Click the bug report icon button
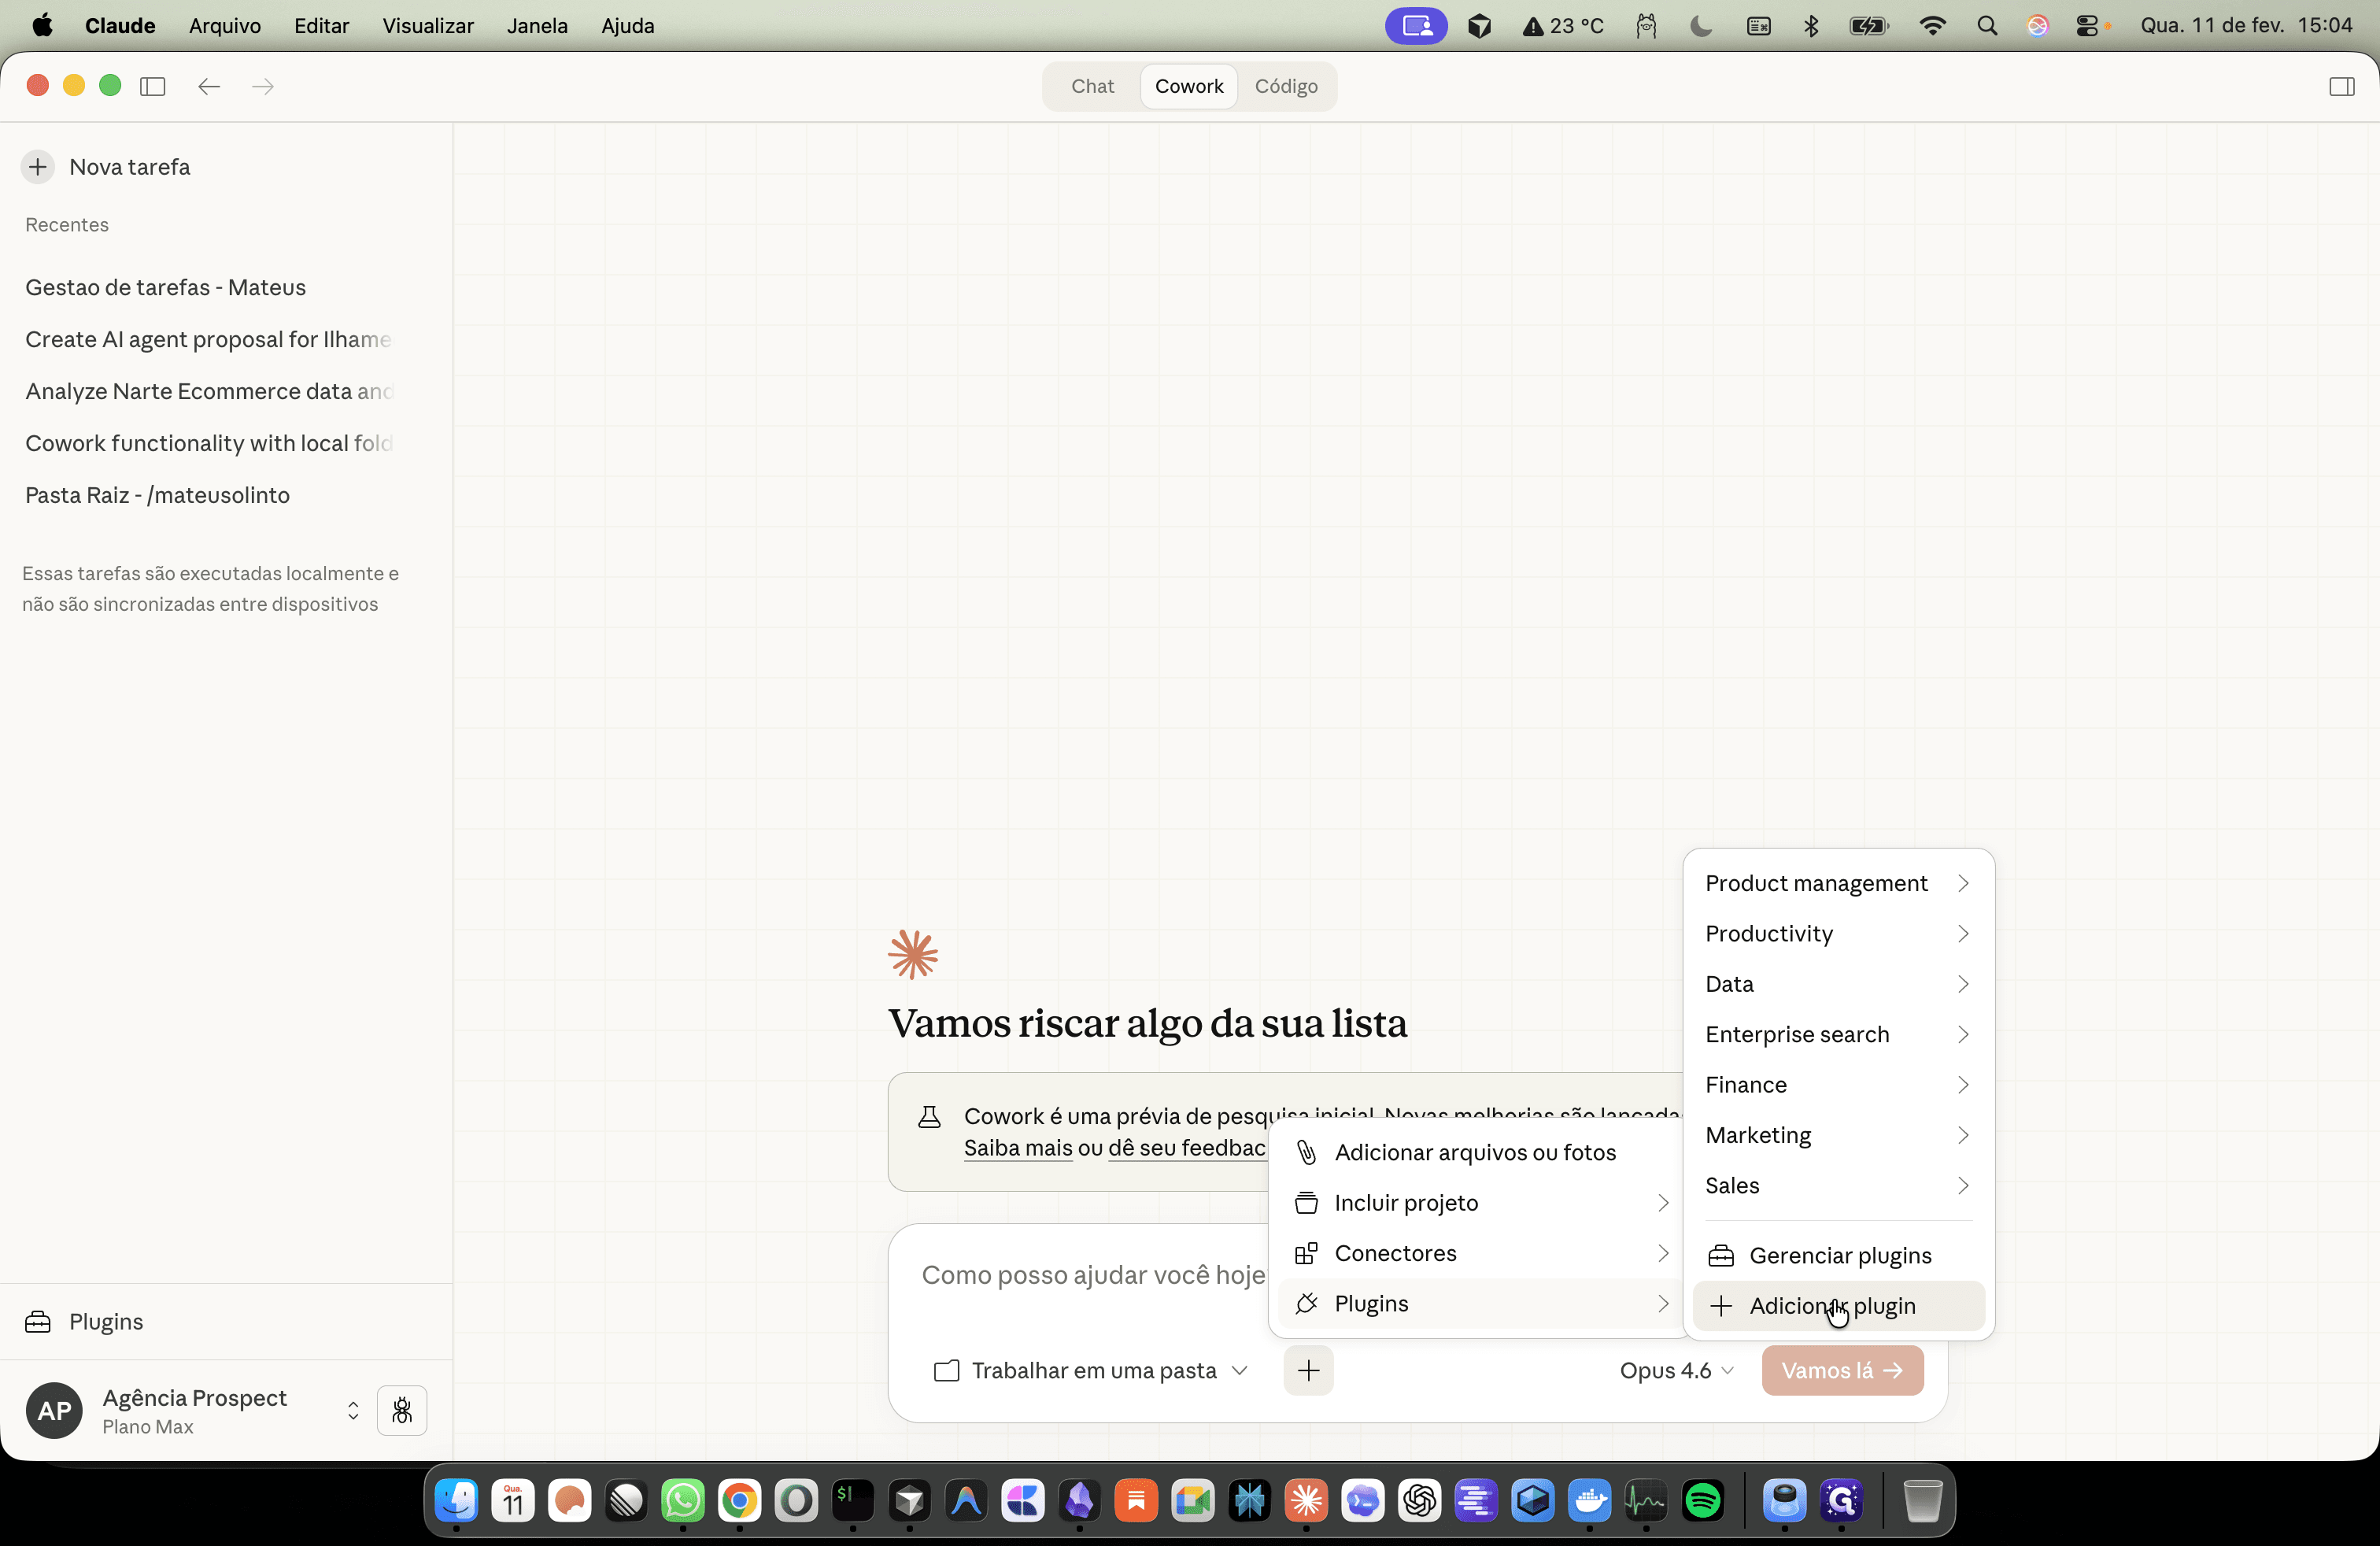Viewport: 2380px width, 1546px height. click(x=402, y=1410)
